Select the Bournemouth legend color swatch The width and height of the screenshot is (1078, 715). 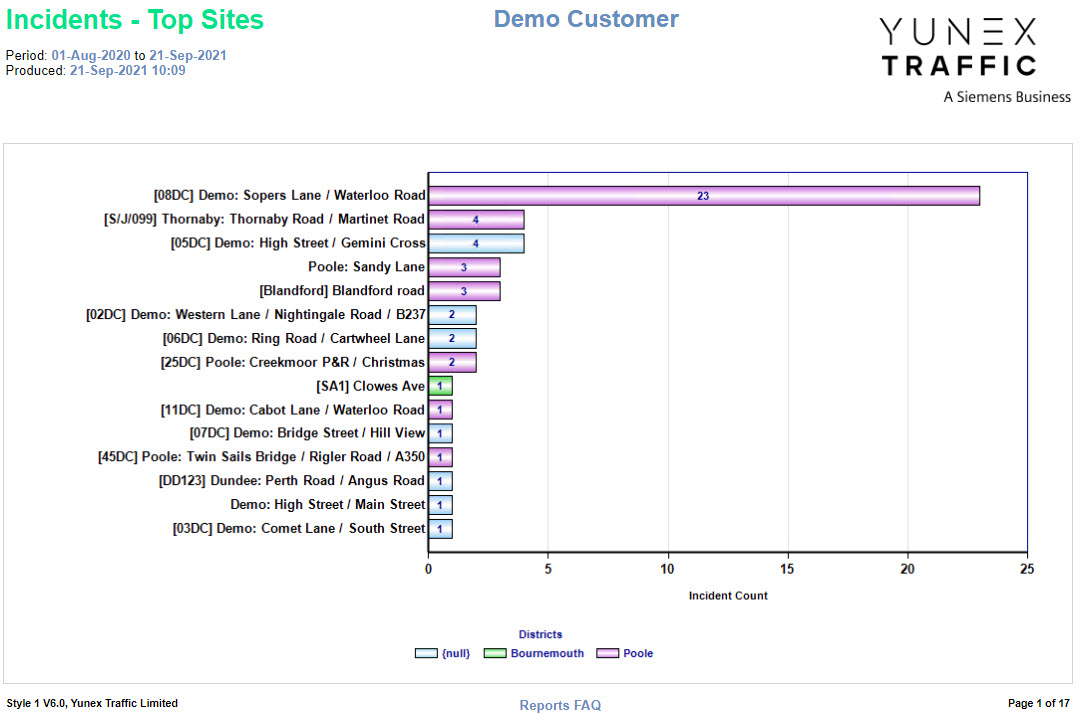click(x=495, y=653)
